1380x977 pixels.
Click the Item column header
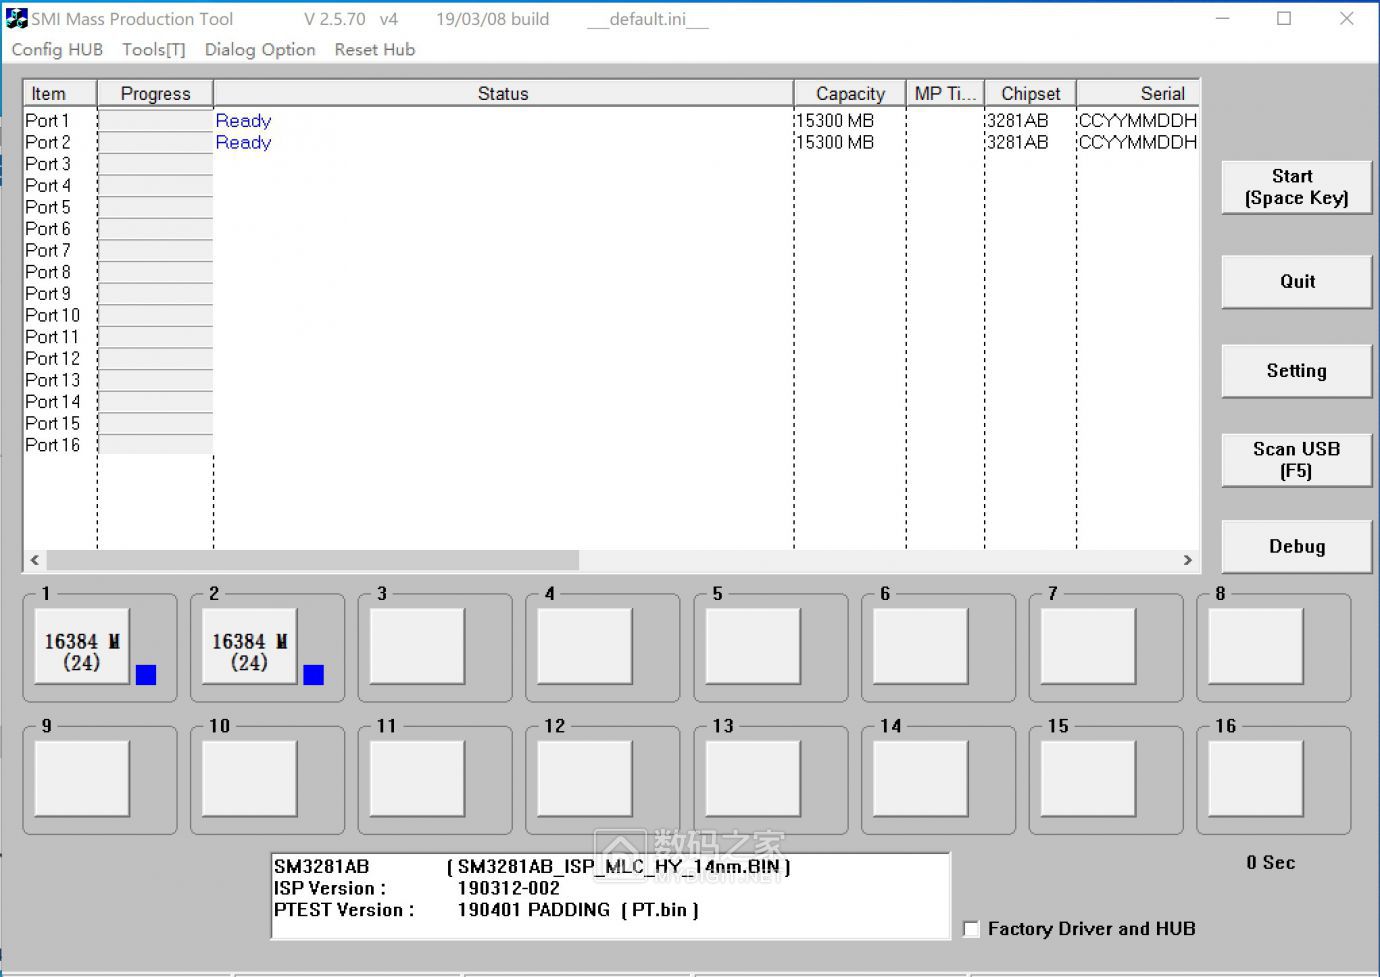(60, 93)
